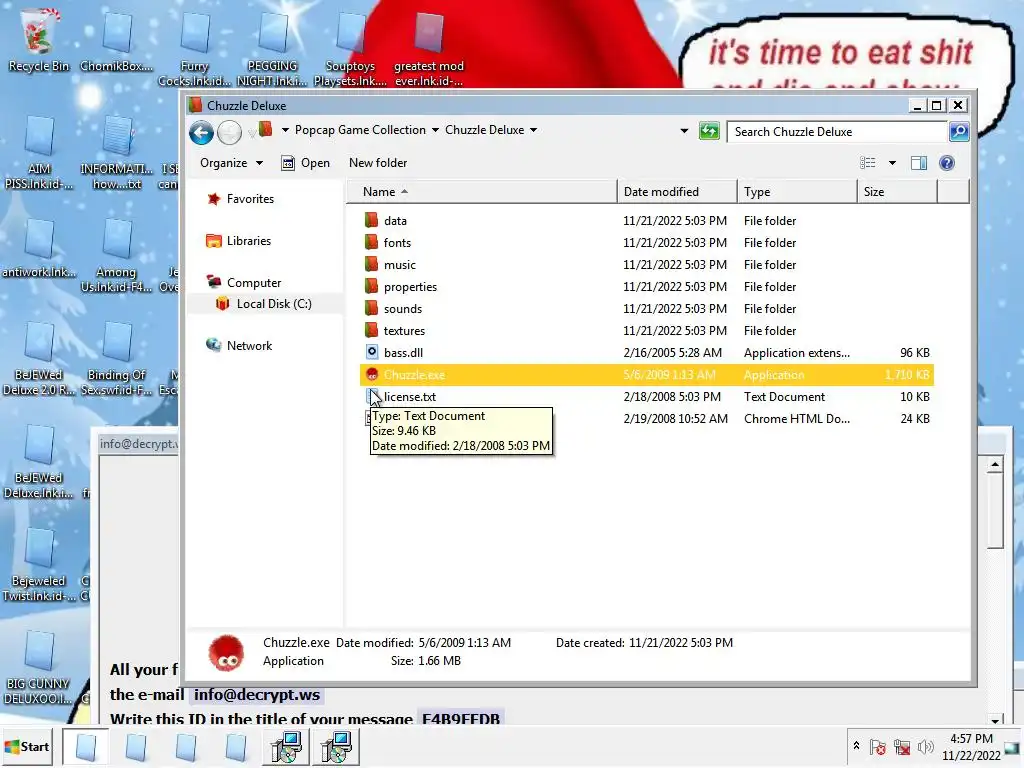Select license.txt file name
The height and width of the screenshot is (768, 1024).
(409, 396)
